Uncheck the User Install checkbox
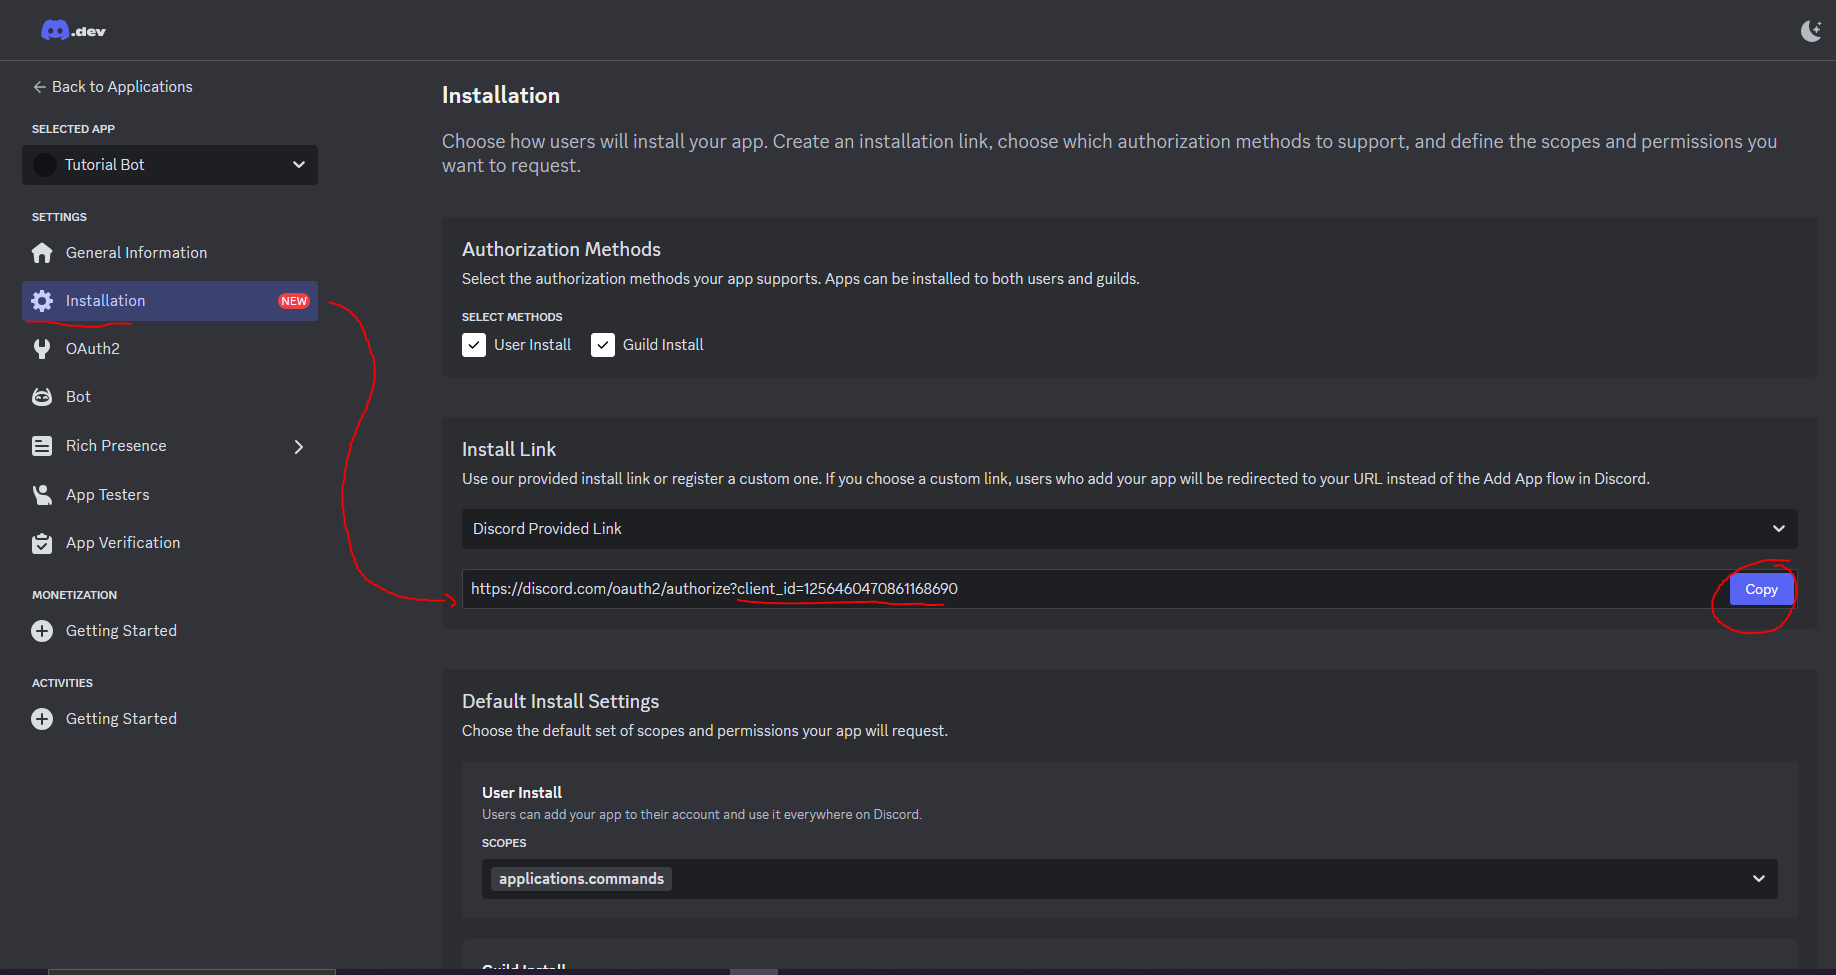 click(x=474, y=345)
